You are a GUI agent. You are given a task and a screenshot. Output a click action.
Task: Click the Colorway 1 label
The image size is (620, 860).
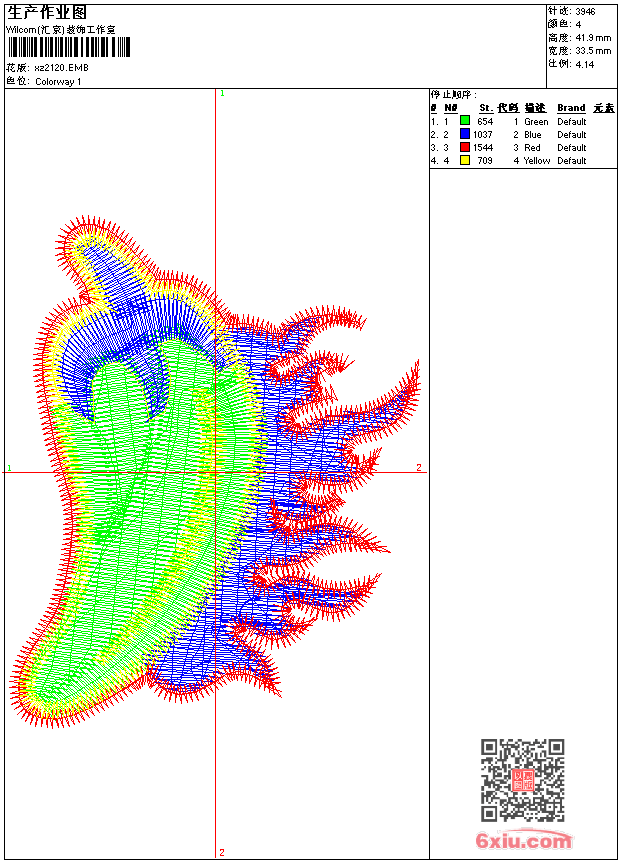click(x=58, y=82)
